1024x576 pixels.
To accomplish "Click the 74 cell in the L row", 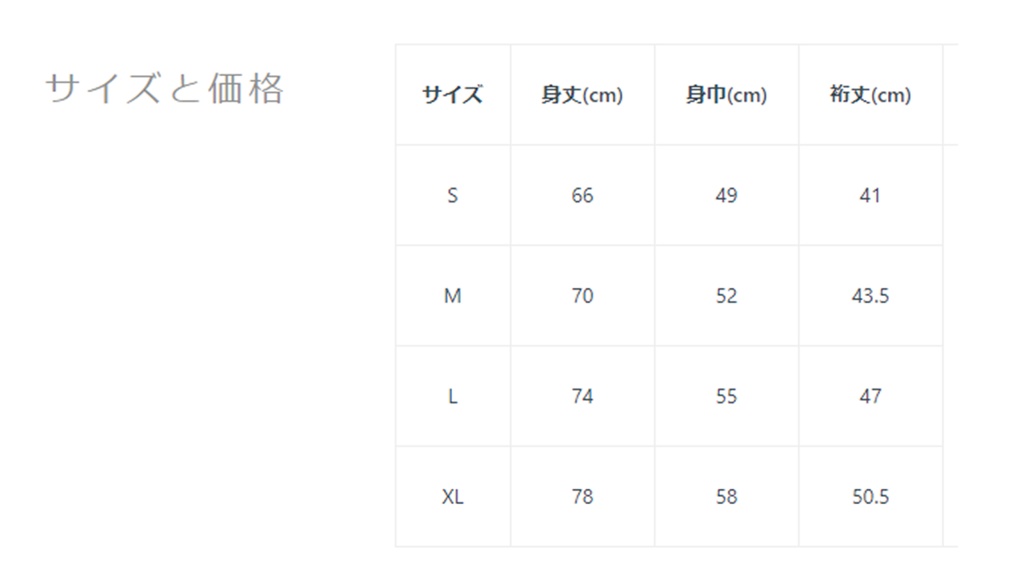I will [x=582, y=397].
